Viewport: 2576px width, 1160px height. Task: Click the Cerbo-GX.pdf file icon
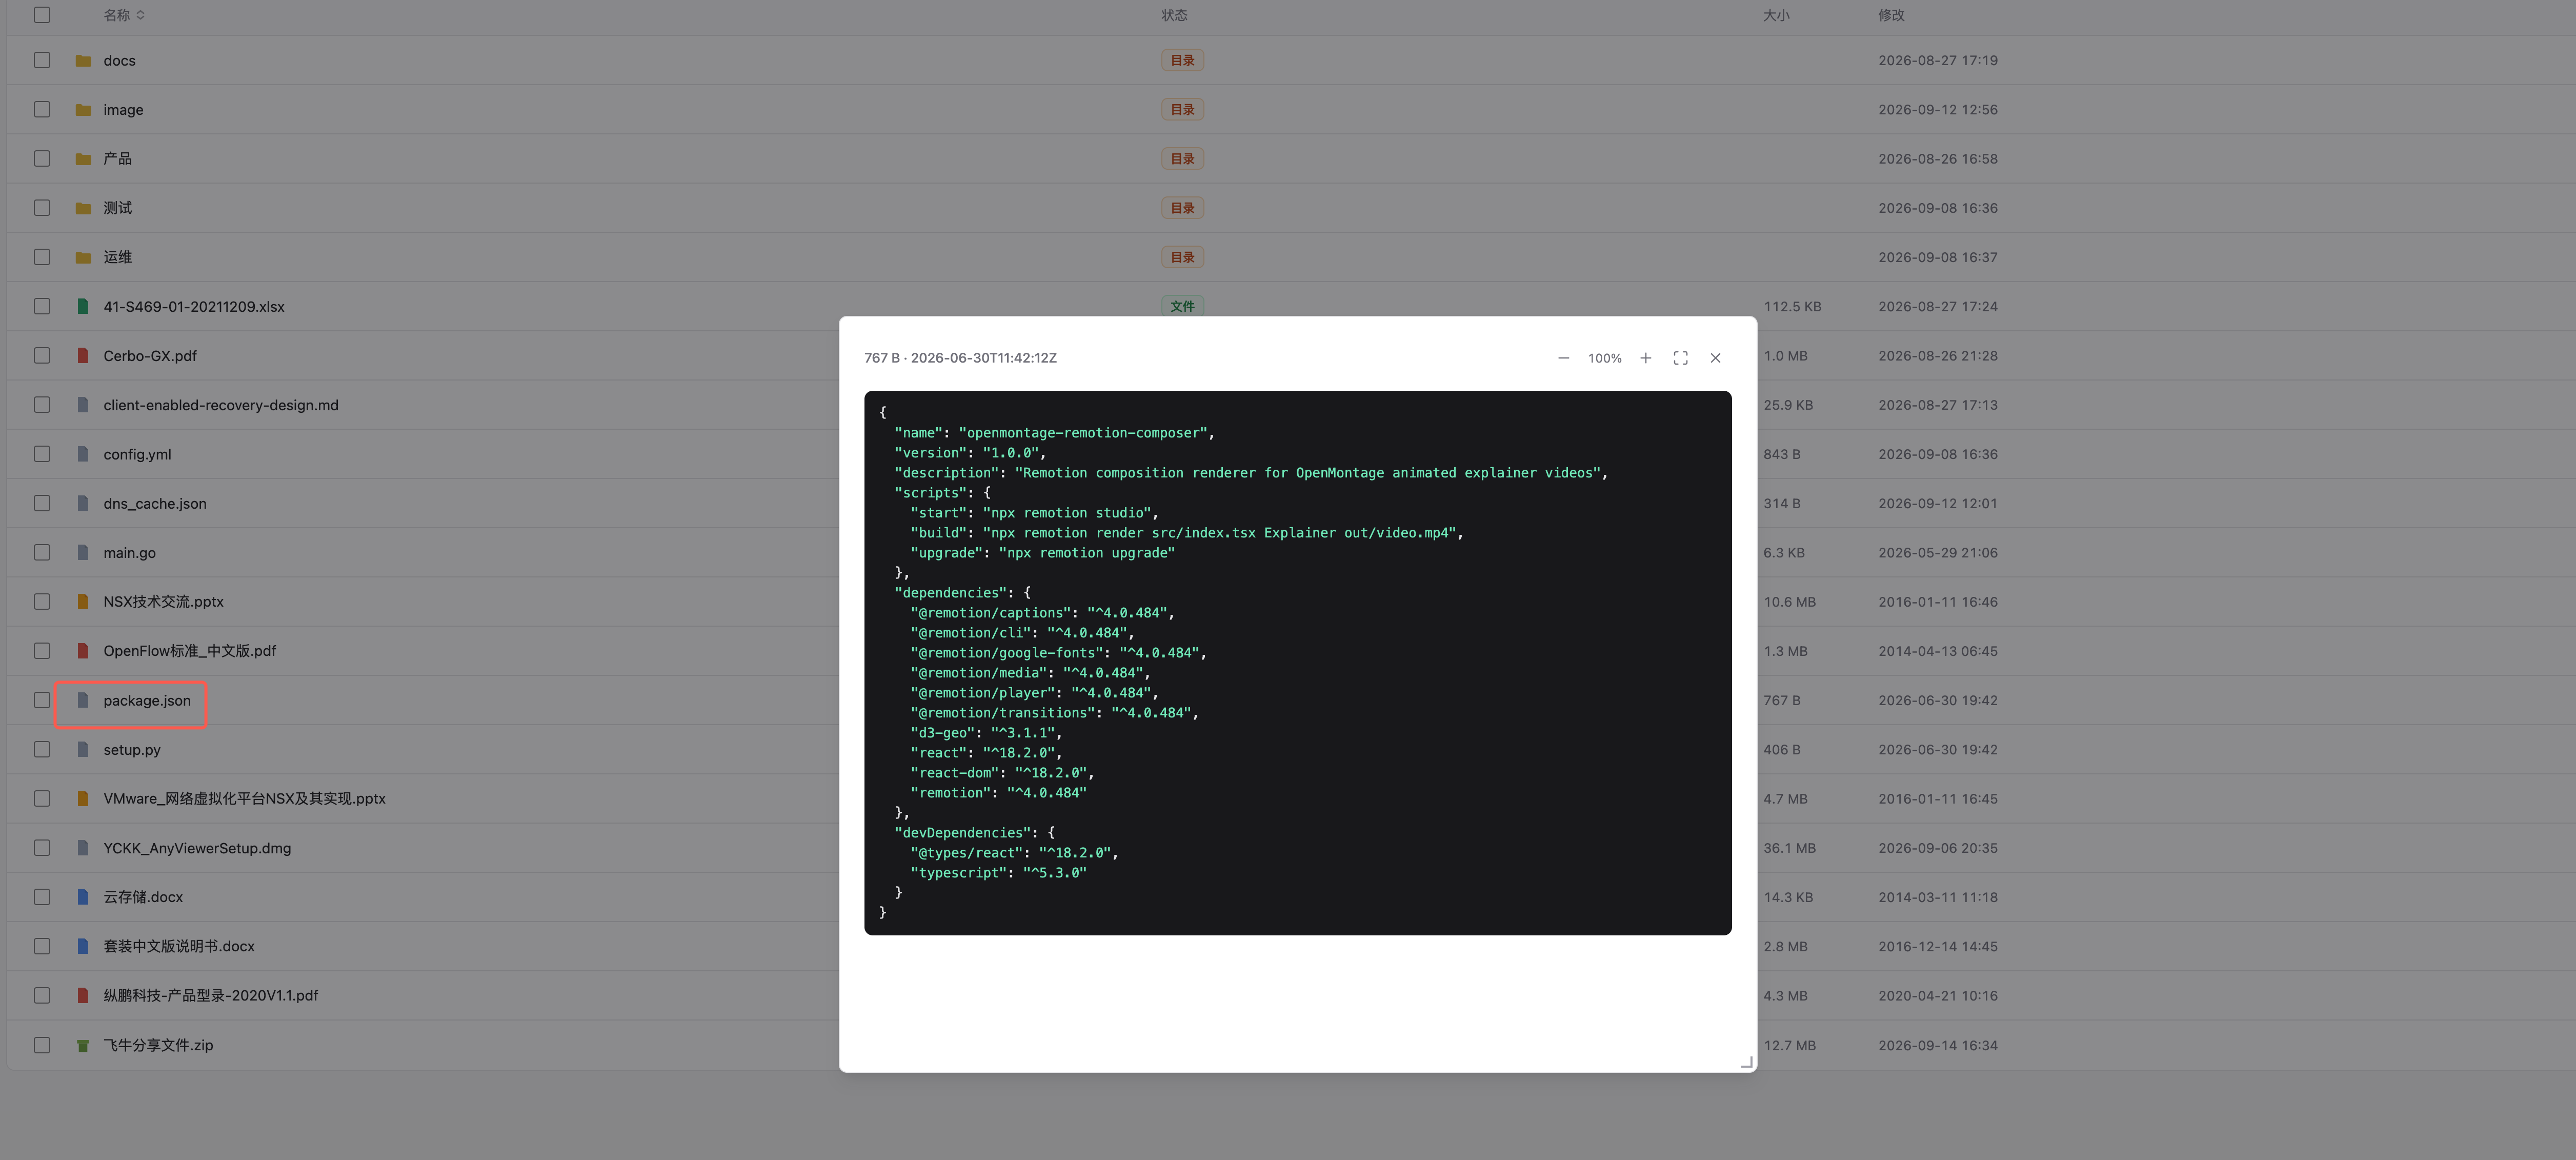point(83,356)
